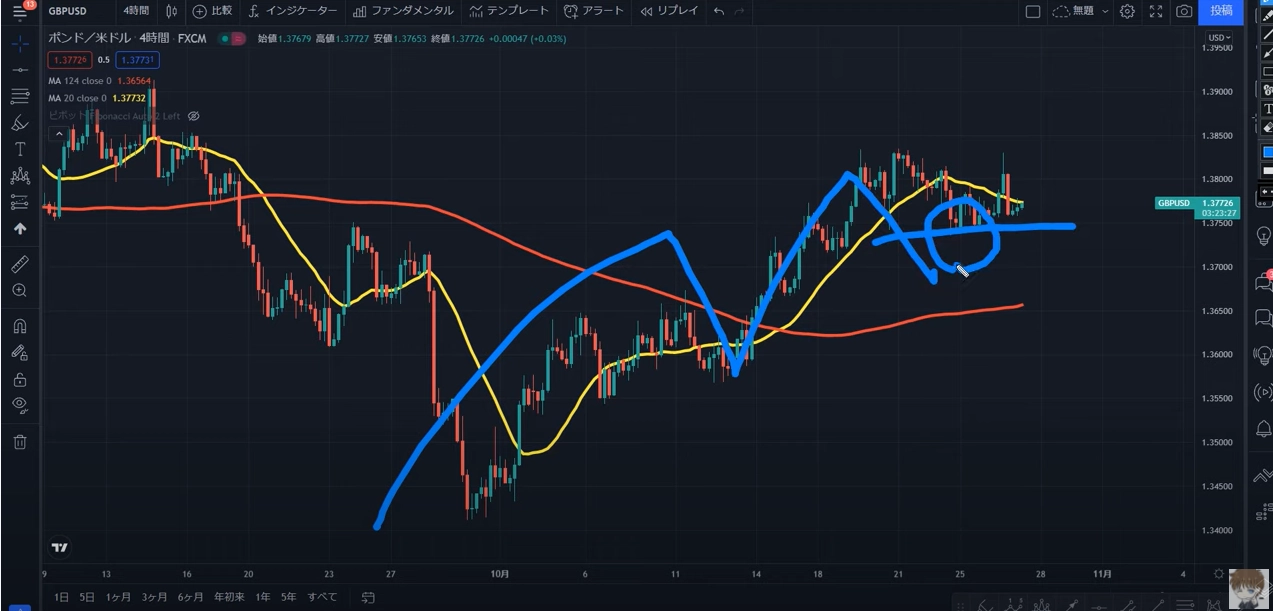Open the patterns drawing tools
Viewport: 1273px width, 611px height.
click(19, 176)
